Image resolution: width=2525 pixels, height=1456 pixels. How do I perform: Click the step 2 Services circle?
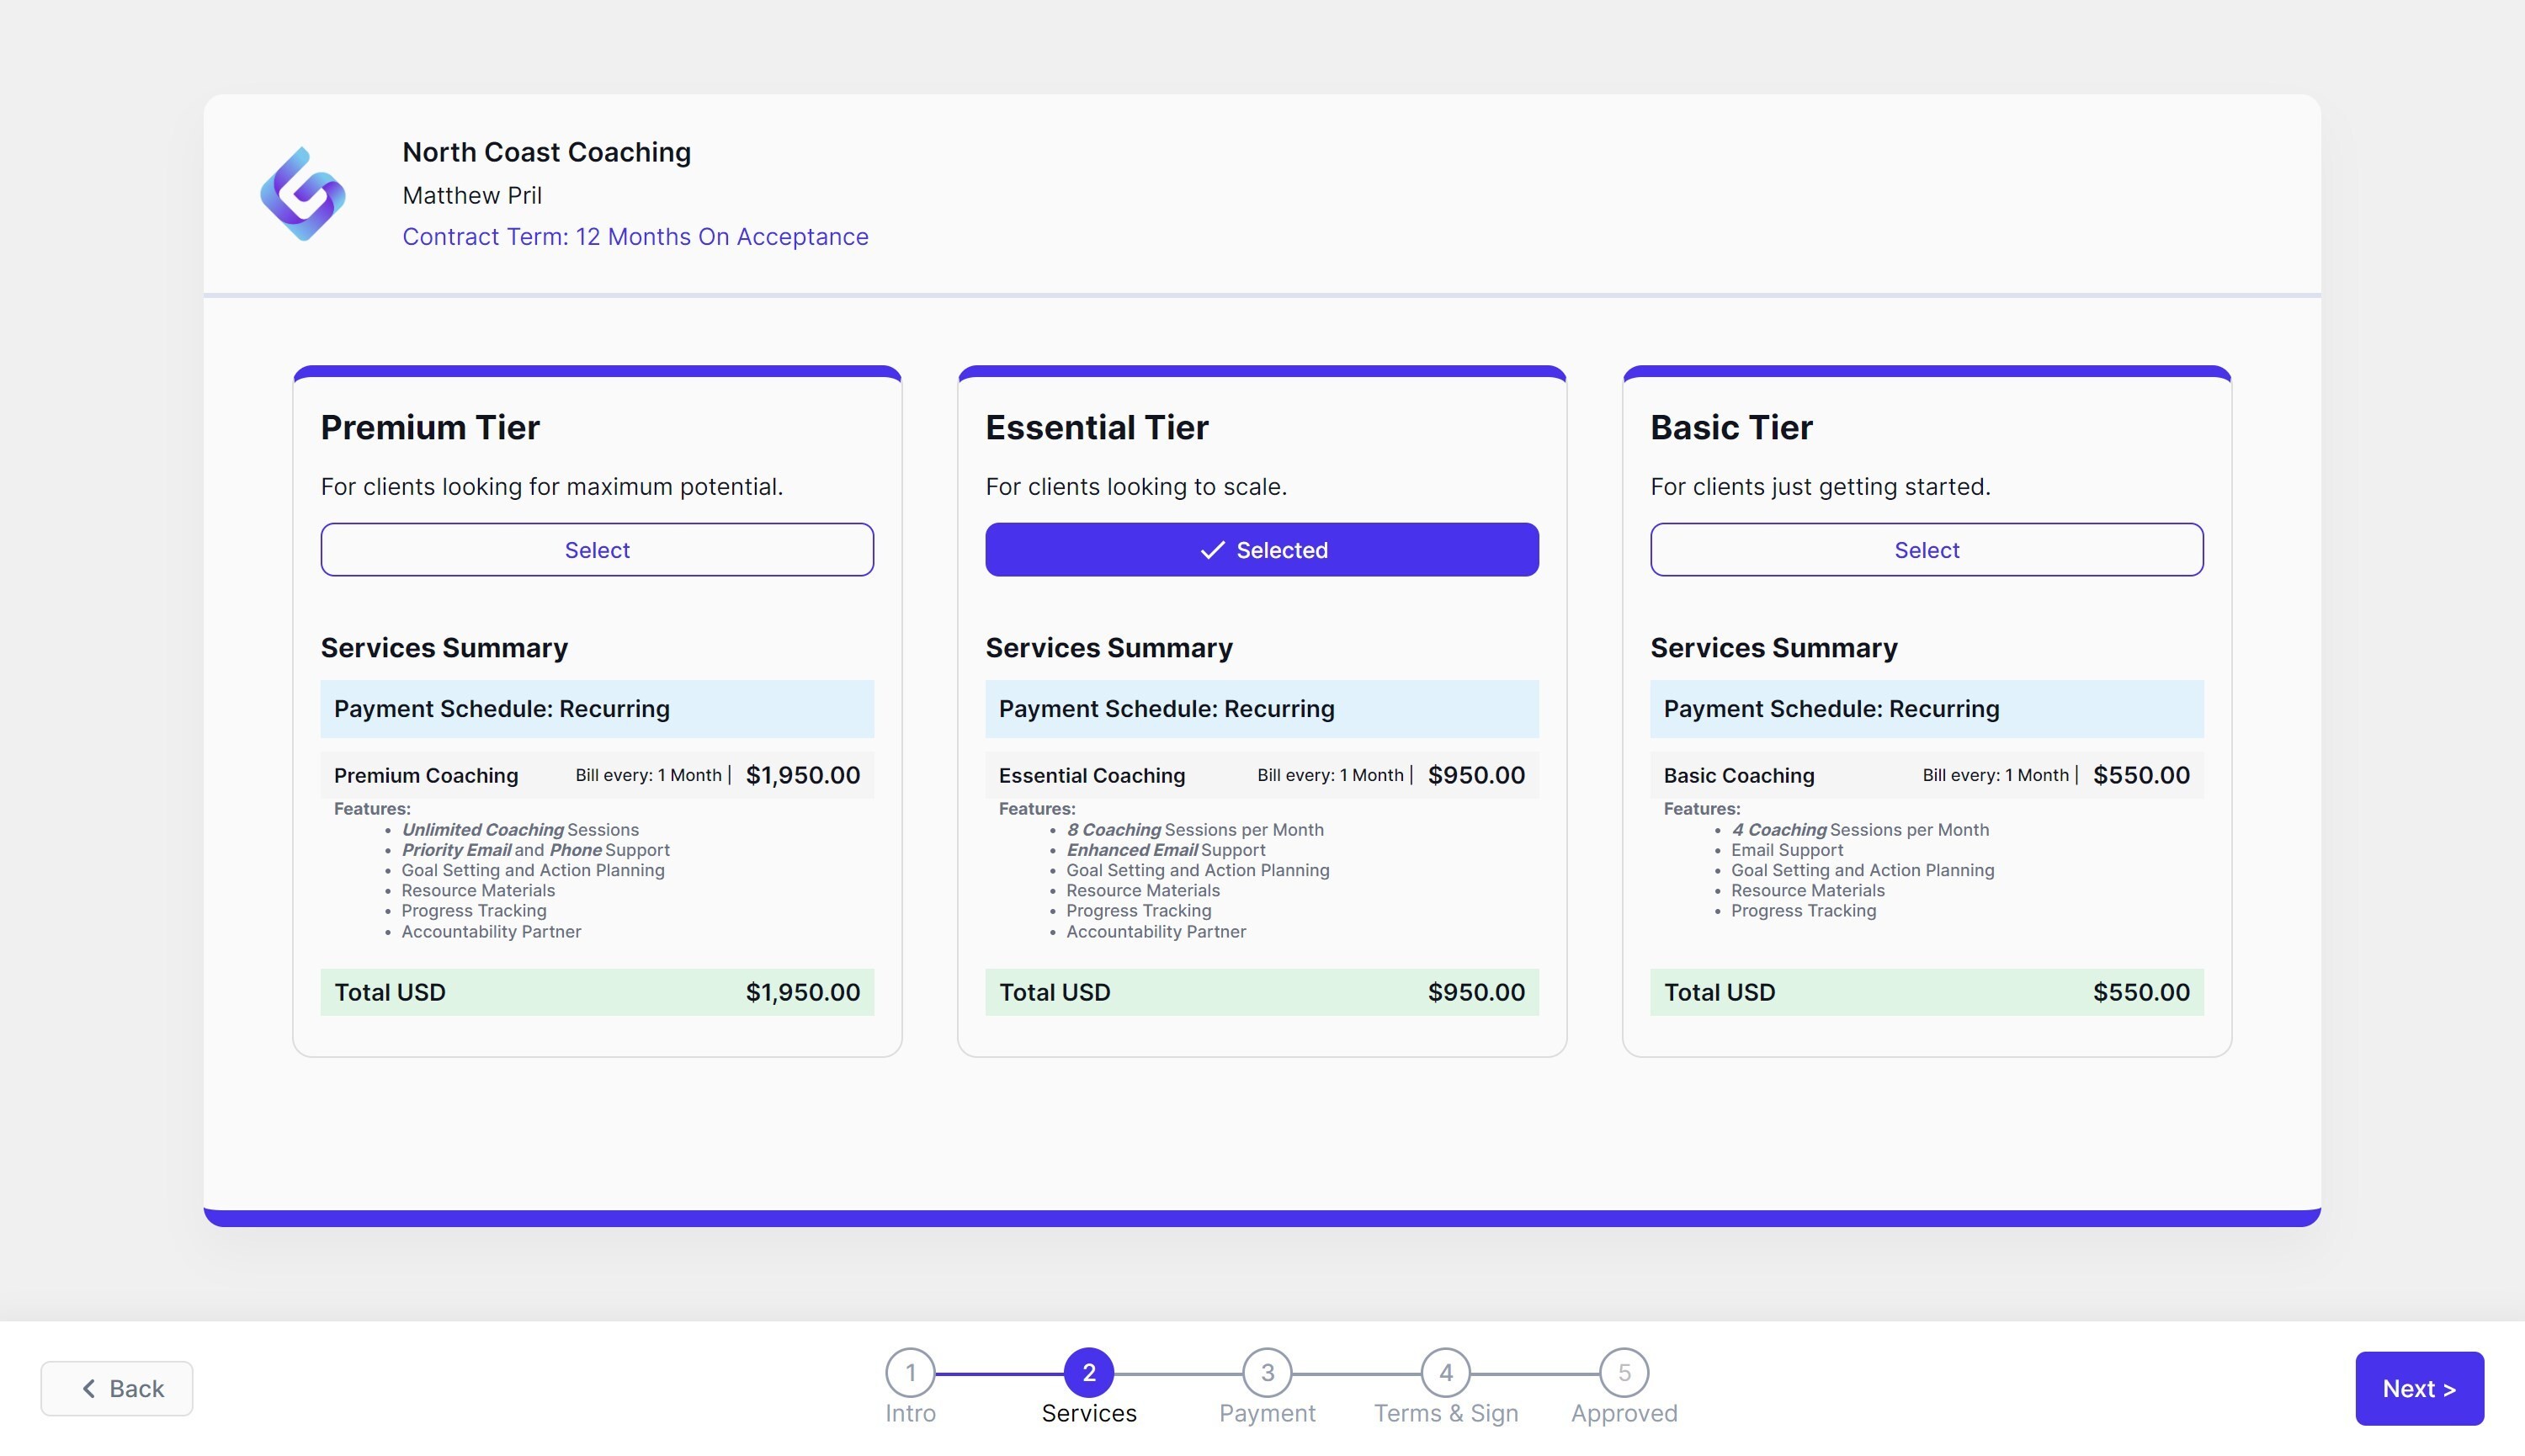point(1088,1373)
